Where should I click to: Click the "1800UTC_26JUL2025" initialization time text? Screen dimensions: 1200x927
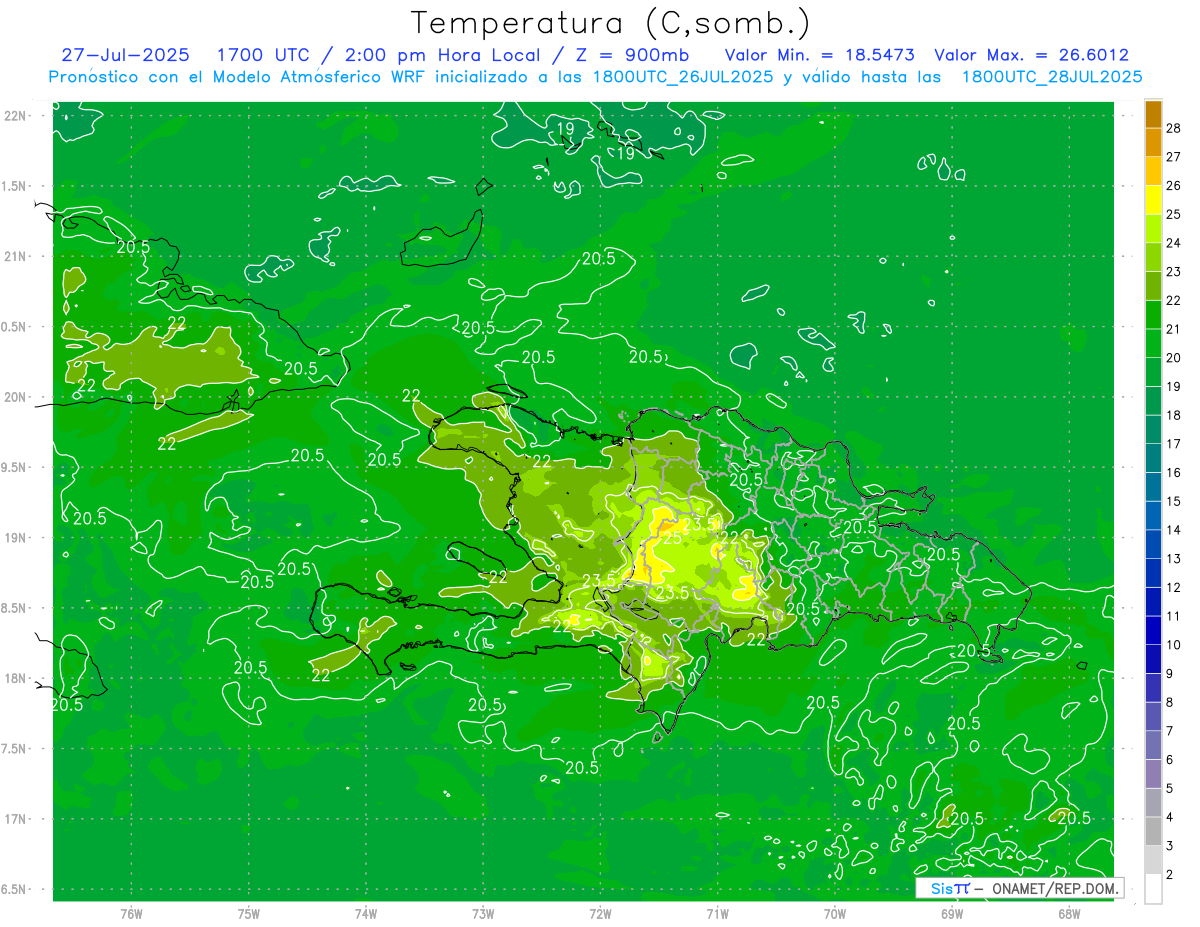point(683,77)
